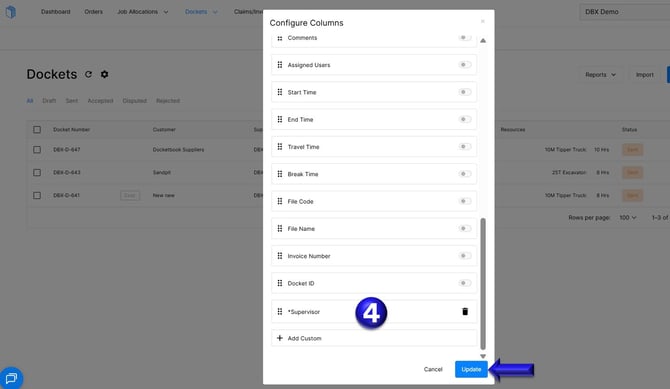Cancel the Configure Columns dialog
The image size is (670, 389).
point(433,369)
